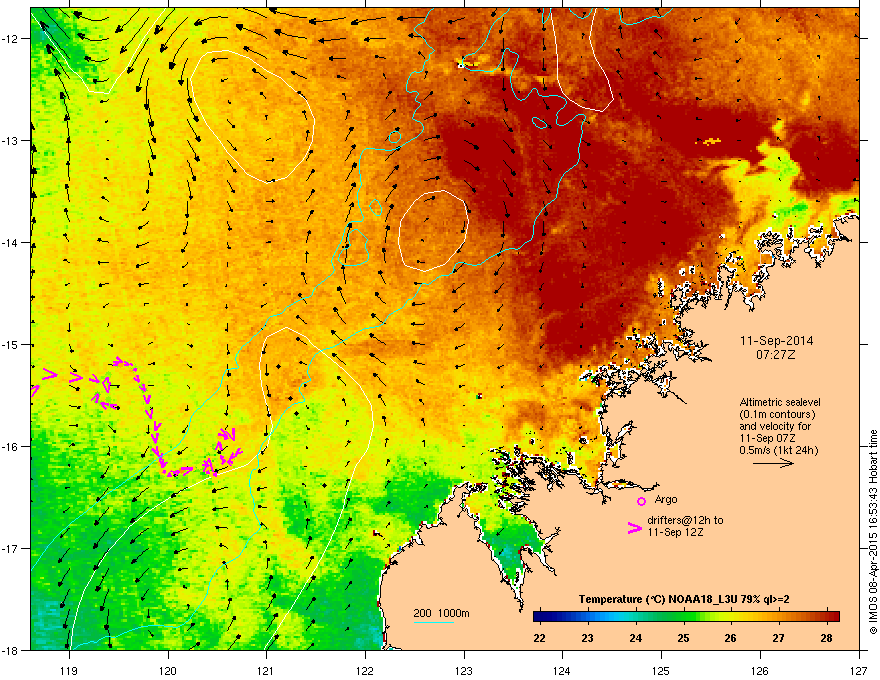
Task: Click the (0.1m contours) text line
Action: point(777,415)
